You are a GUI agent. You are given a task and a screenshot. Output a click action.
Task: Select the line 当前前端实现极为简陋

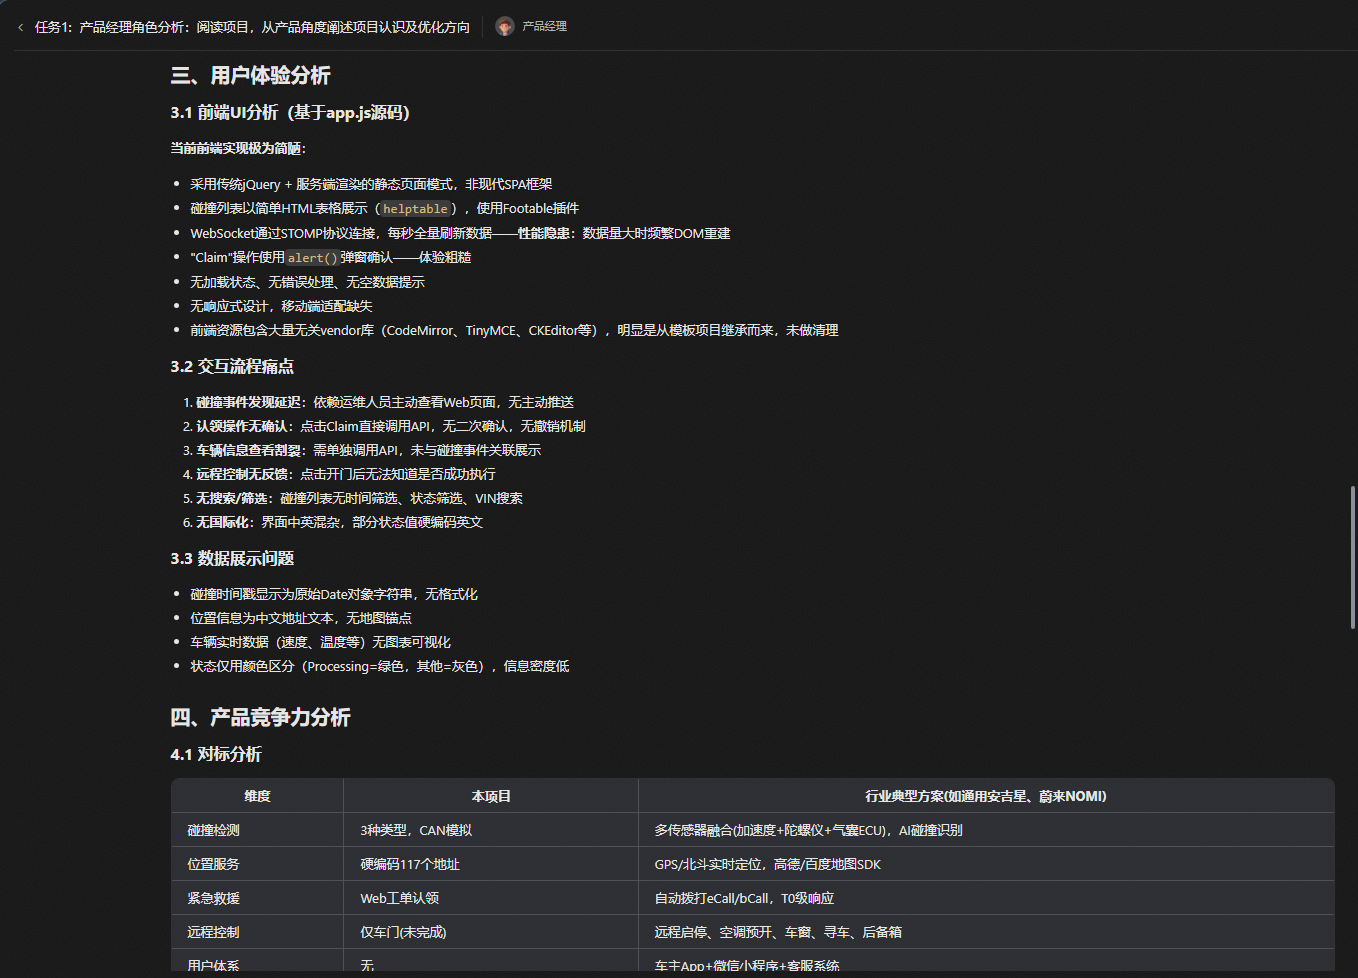pos(238,148)
